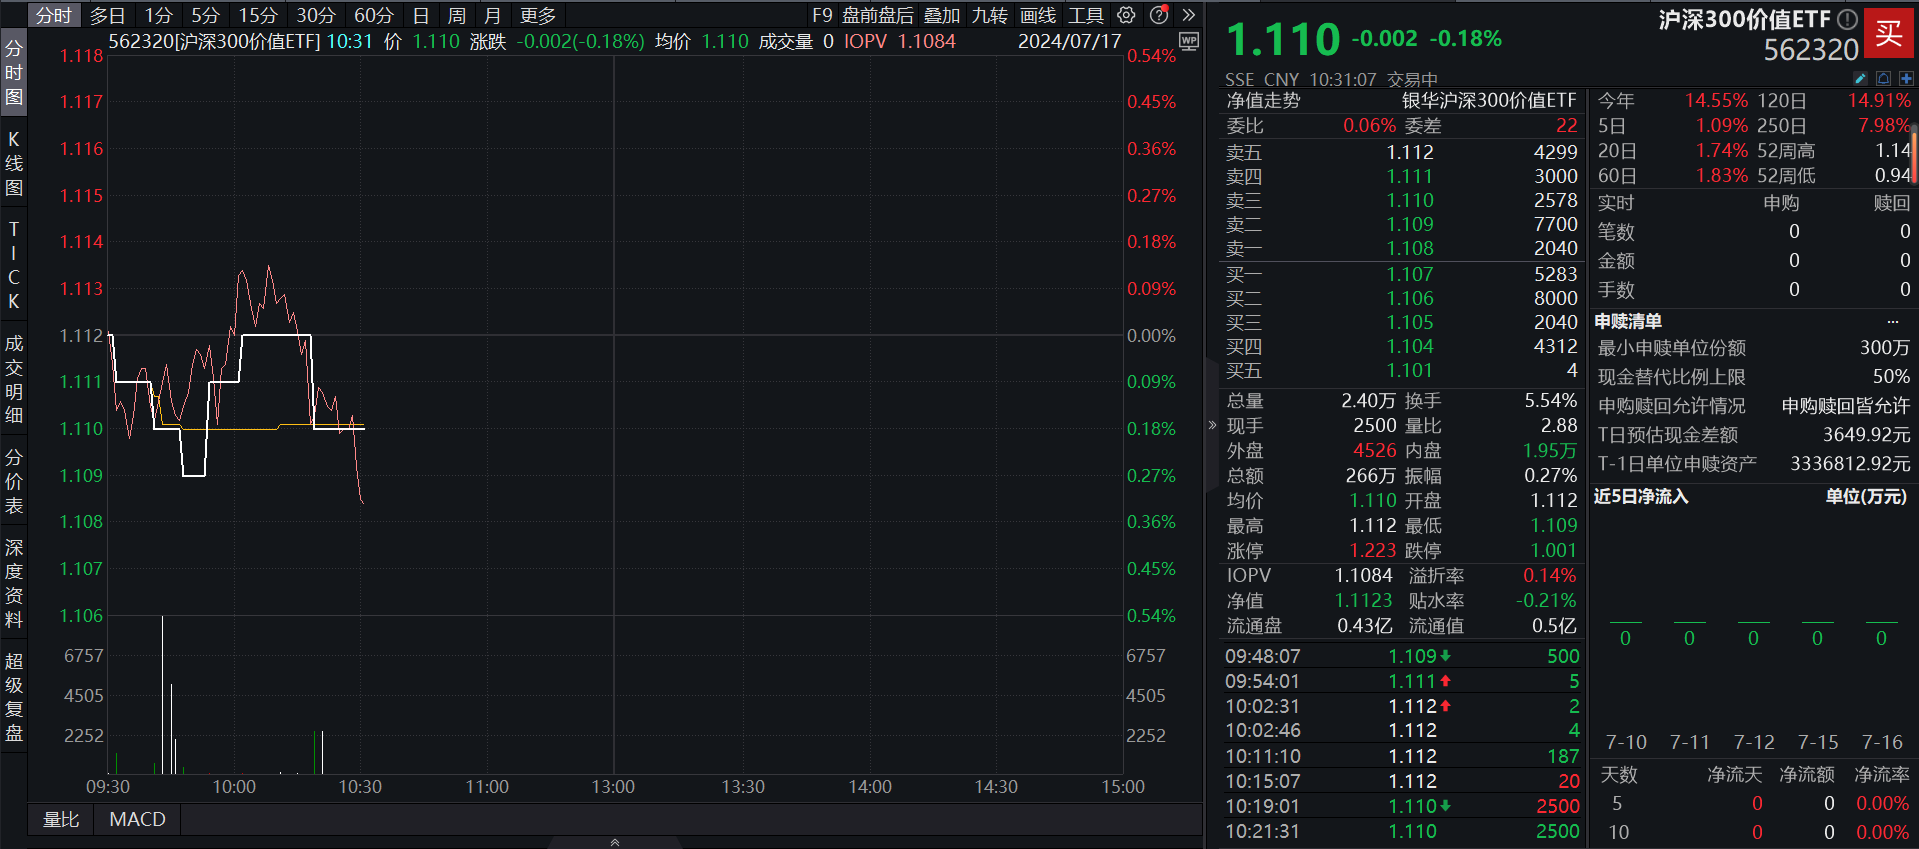The image size is (1919, 849).
Task: Collapse side panel with divider arrow
Action: click(1212, 425)
